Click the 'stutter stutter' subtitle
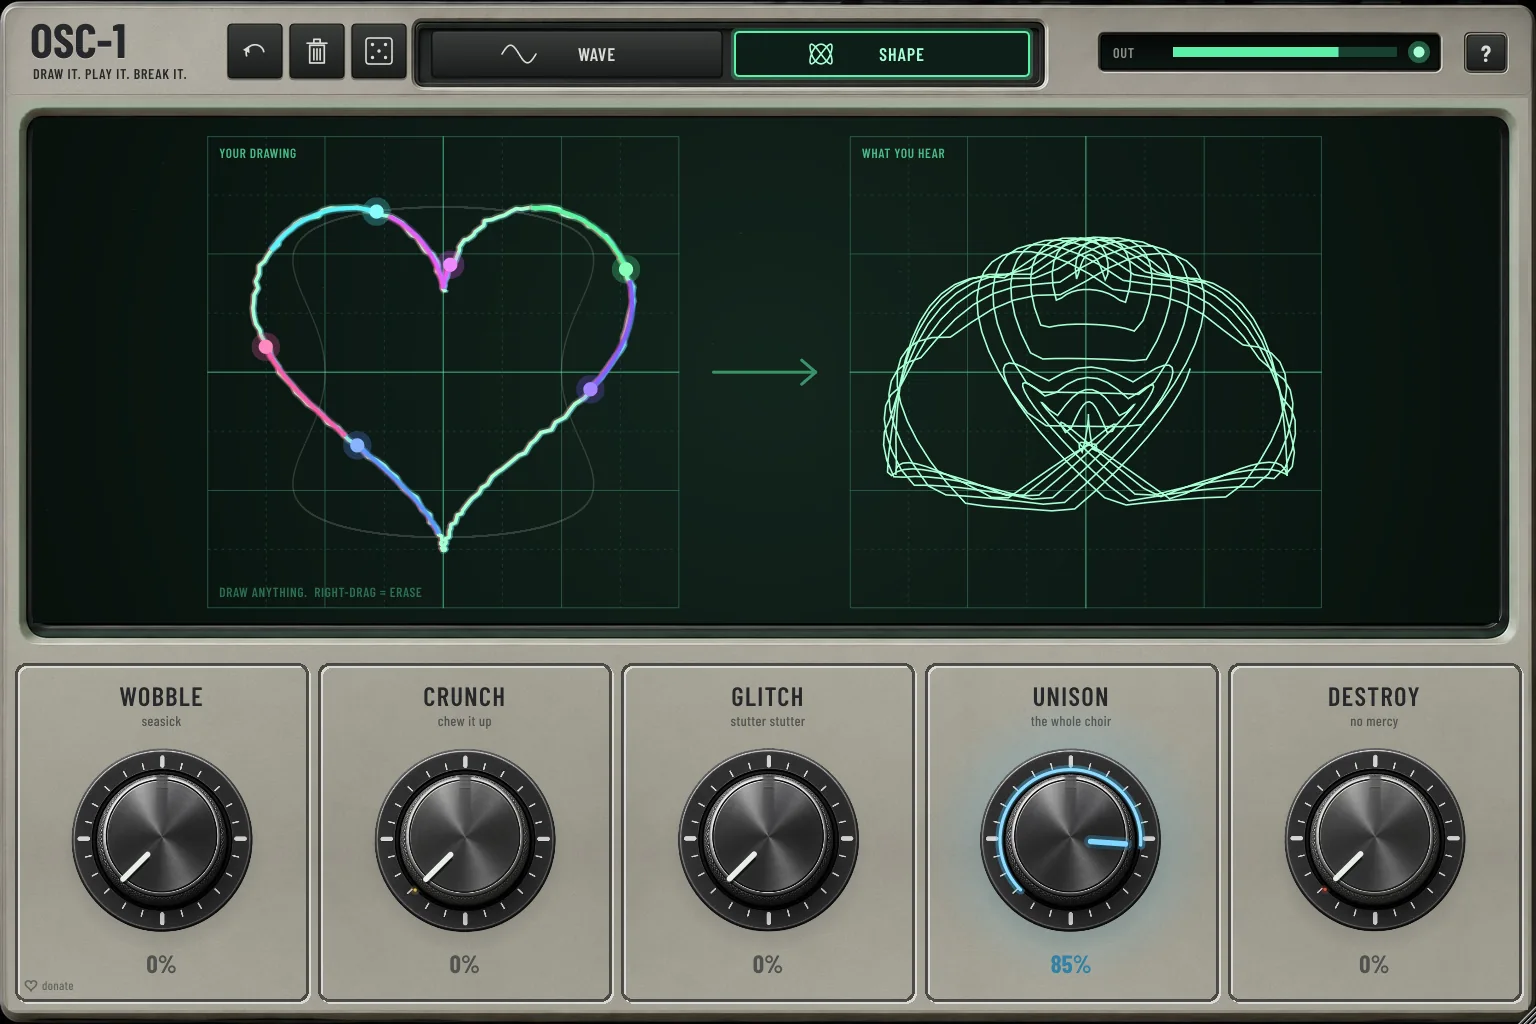Image resolution: width=1536 pixels, height=1024 pixels. (767, 721)
